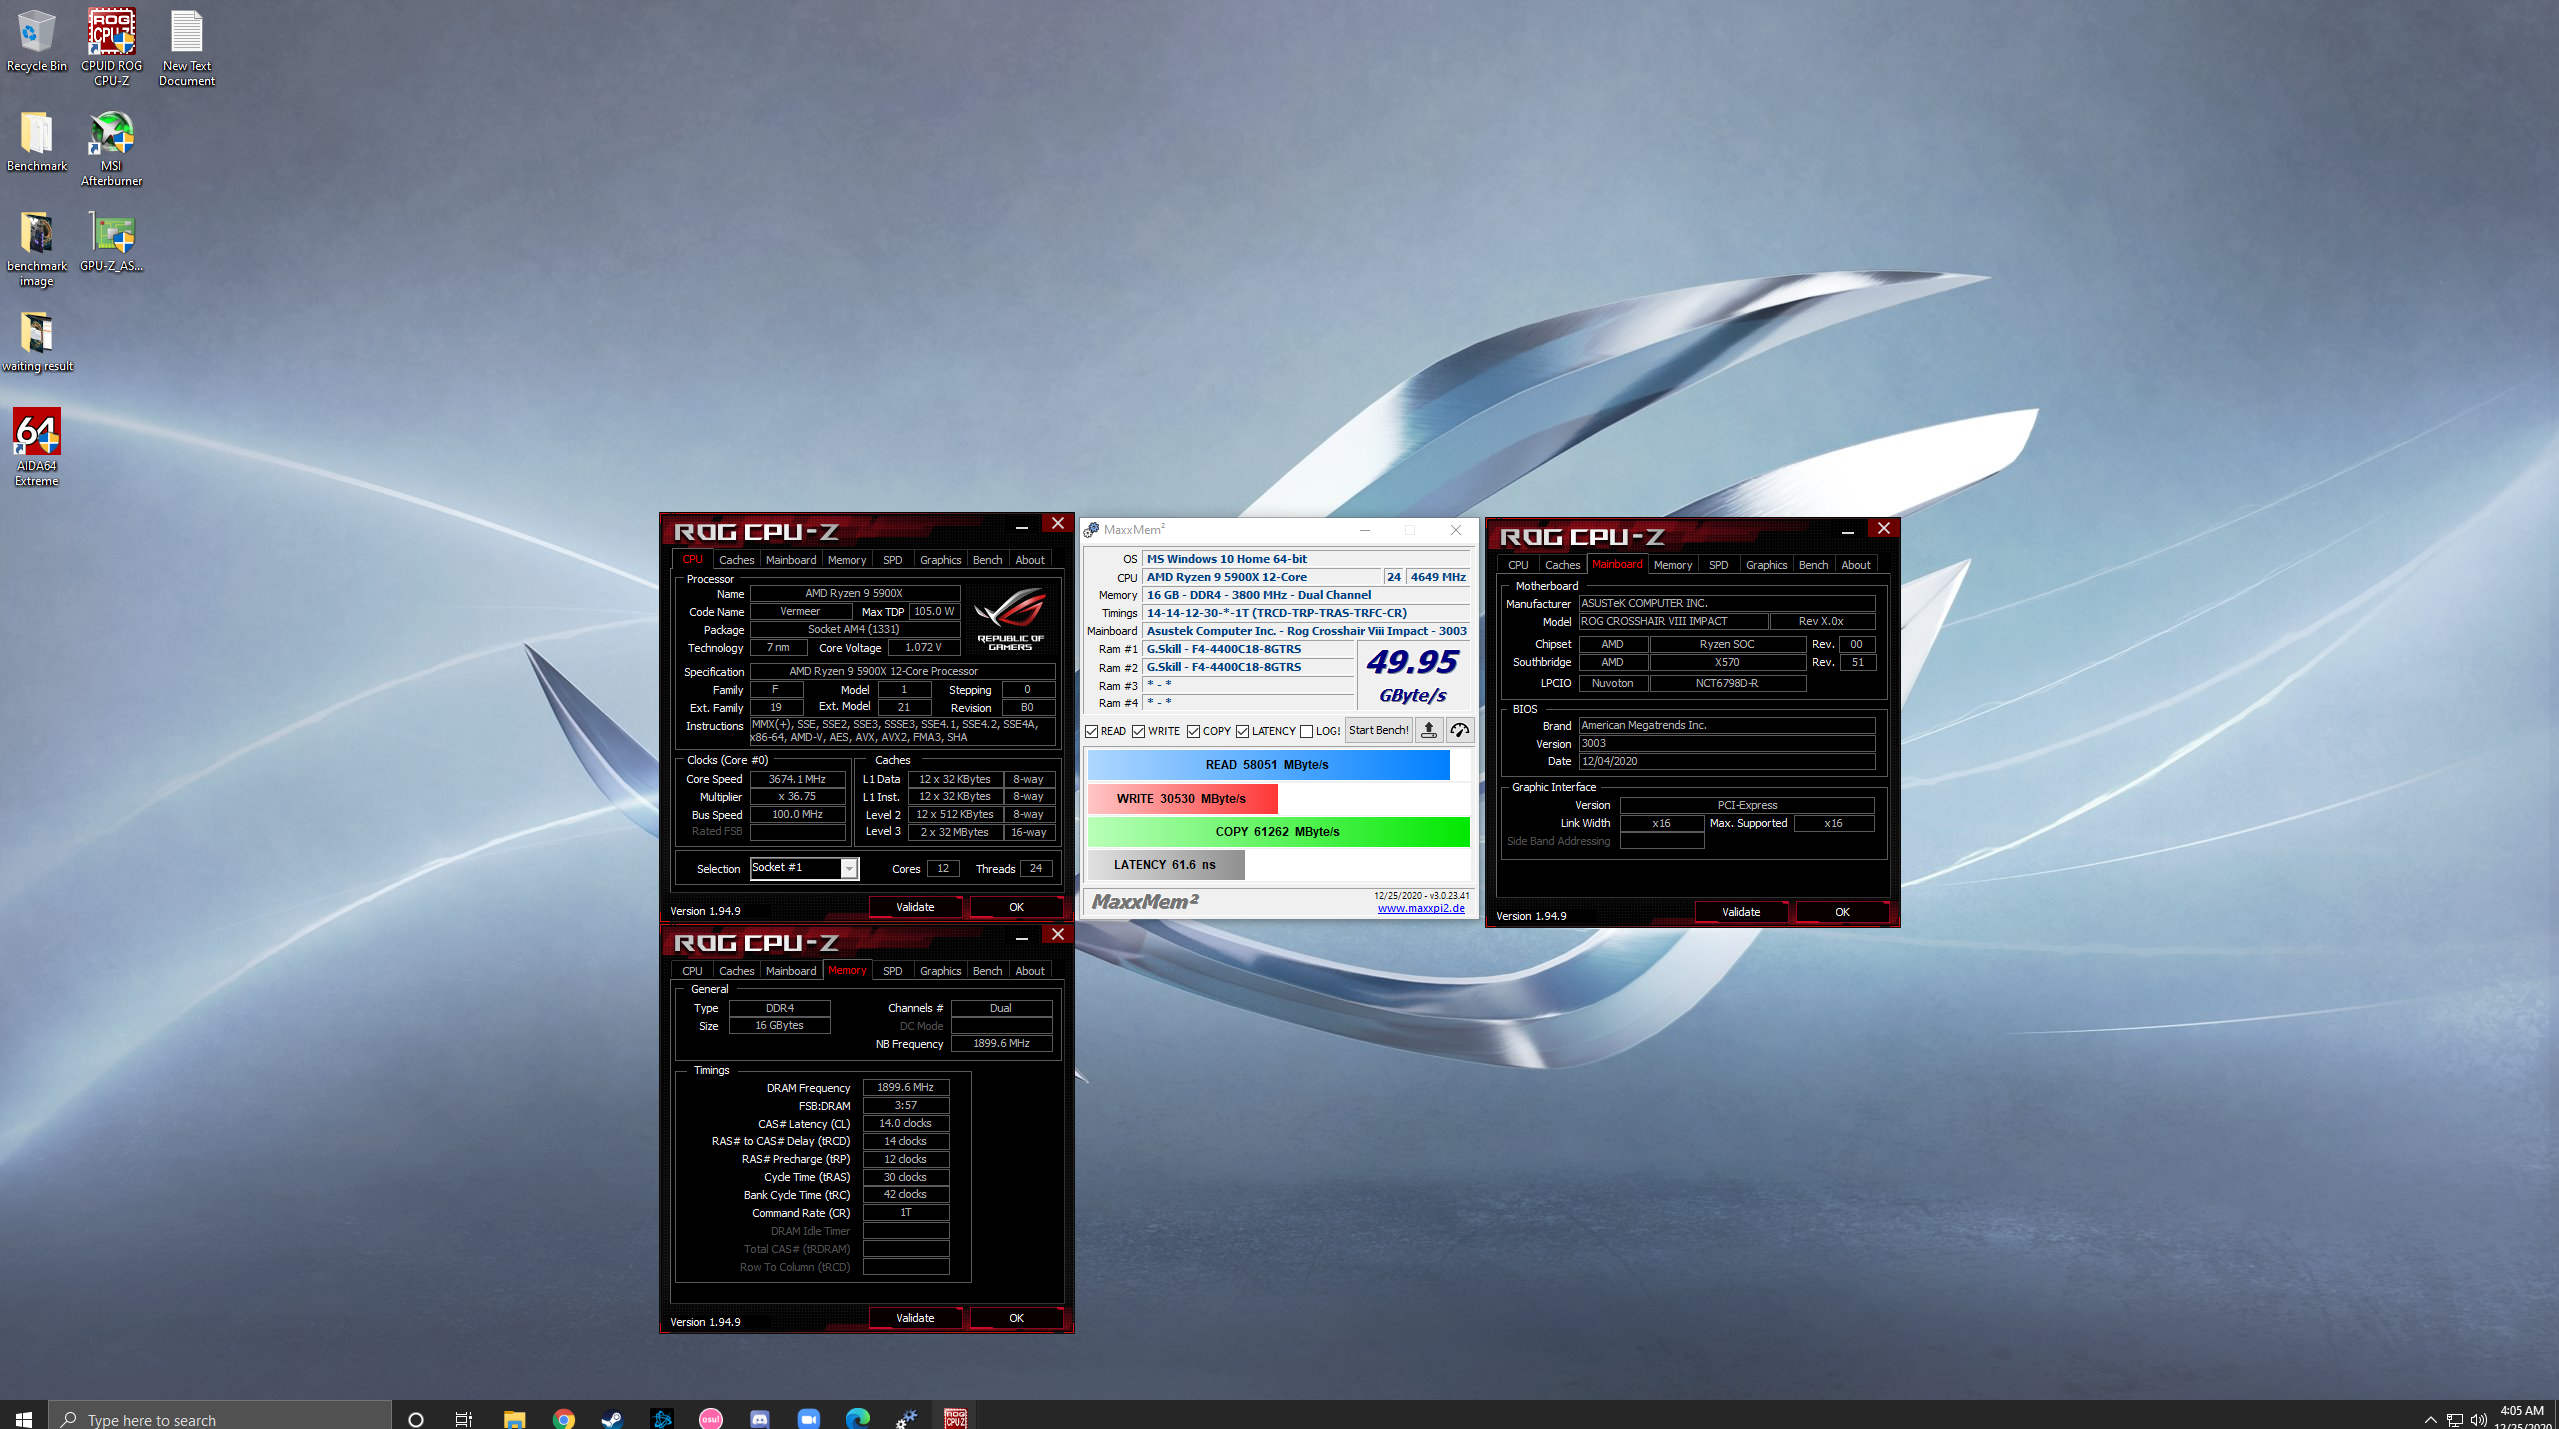
Task: Open New Text Document on desktop
Action: (186, 47)
